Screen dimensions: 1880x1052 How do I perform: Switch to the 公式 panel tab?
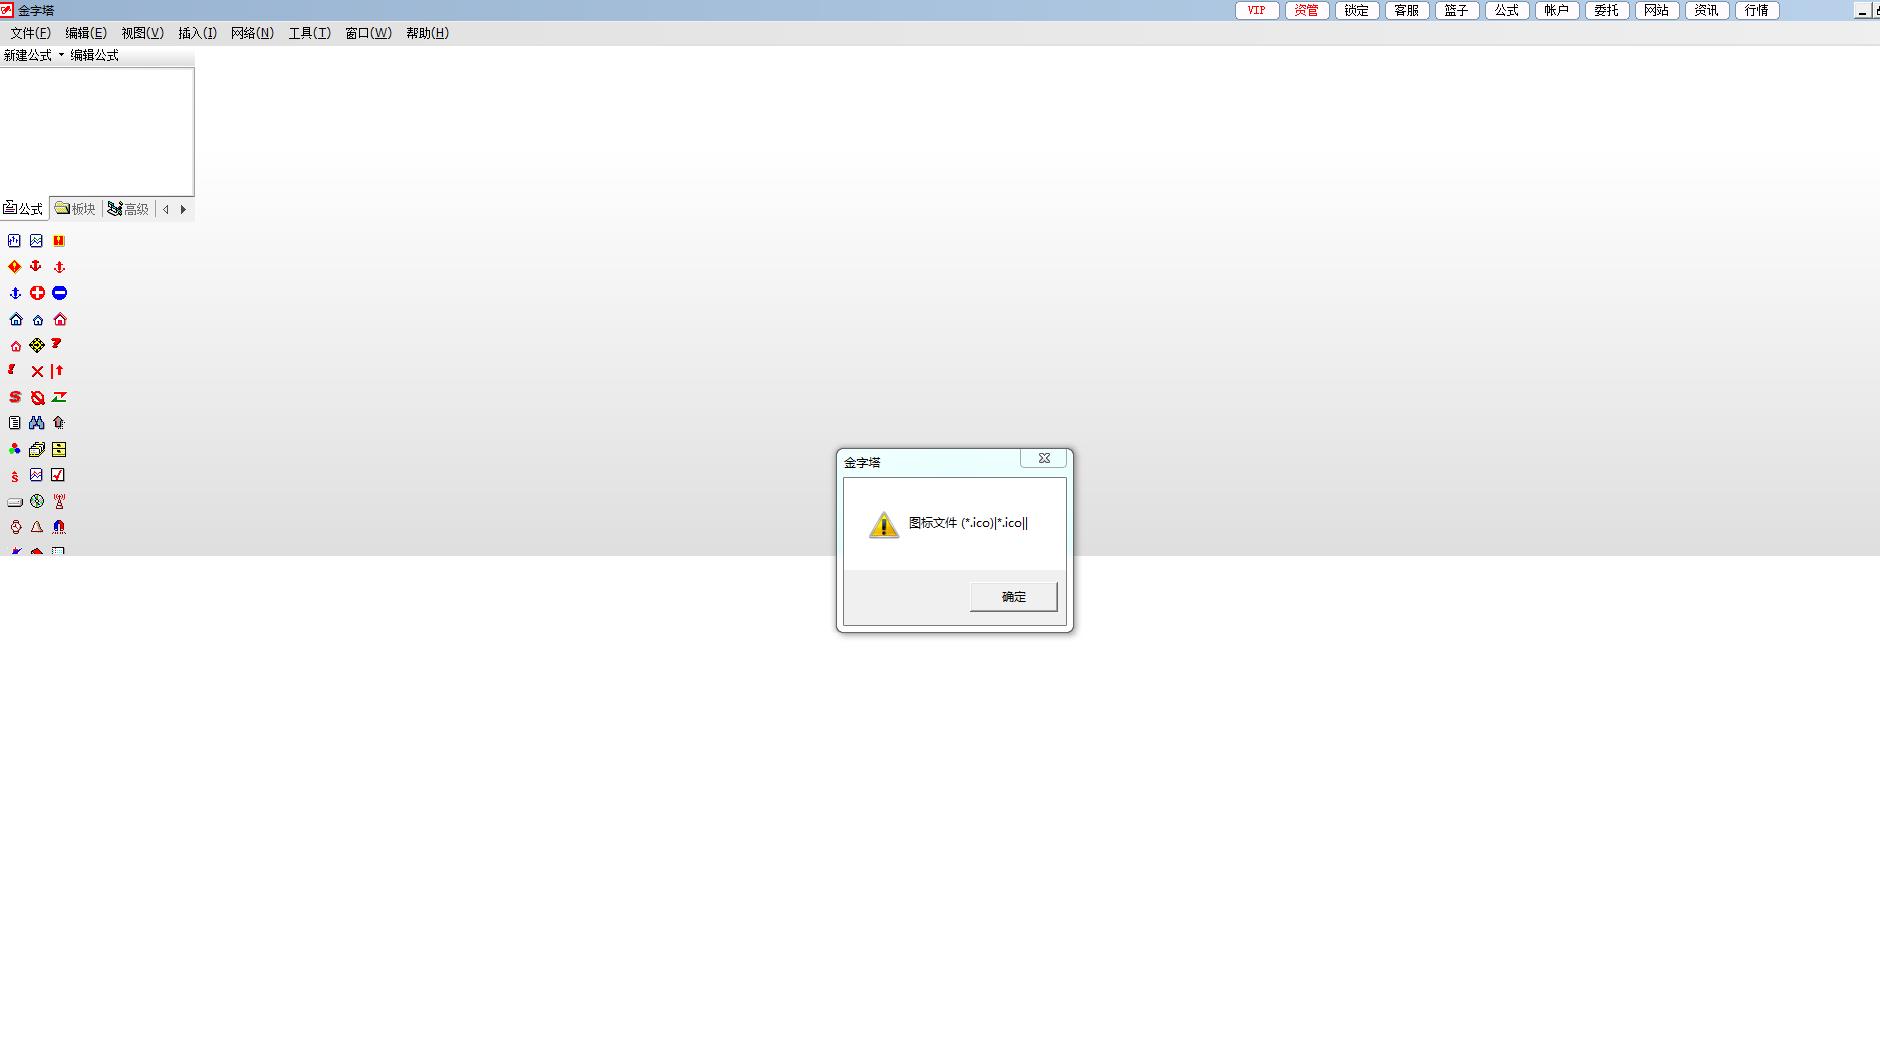click(x=24, y=209)
